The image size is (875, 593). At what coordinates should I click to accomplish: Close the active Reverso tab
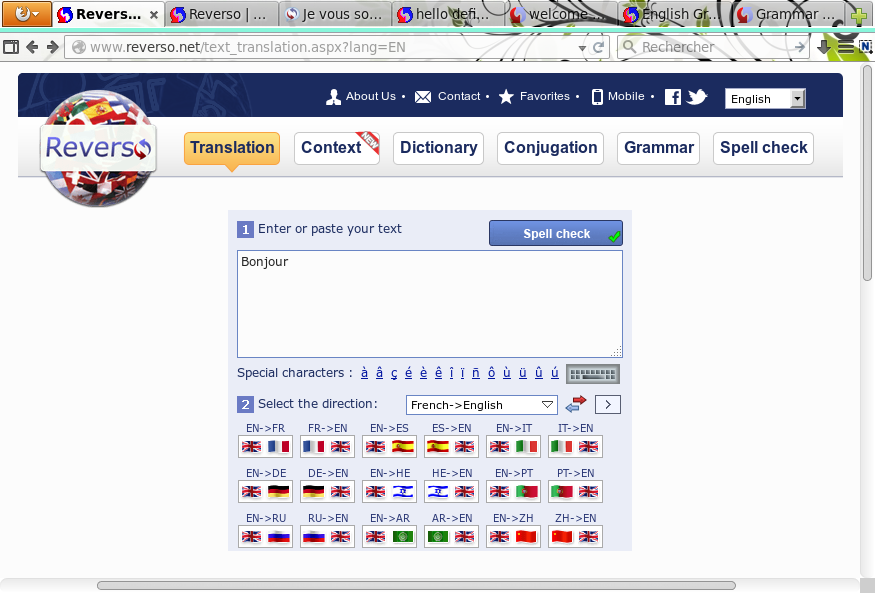click(154, 15)
